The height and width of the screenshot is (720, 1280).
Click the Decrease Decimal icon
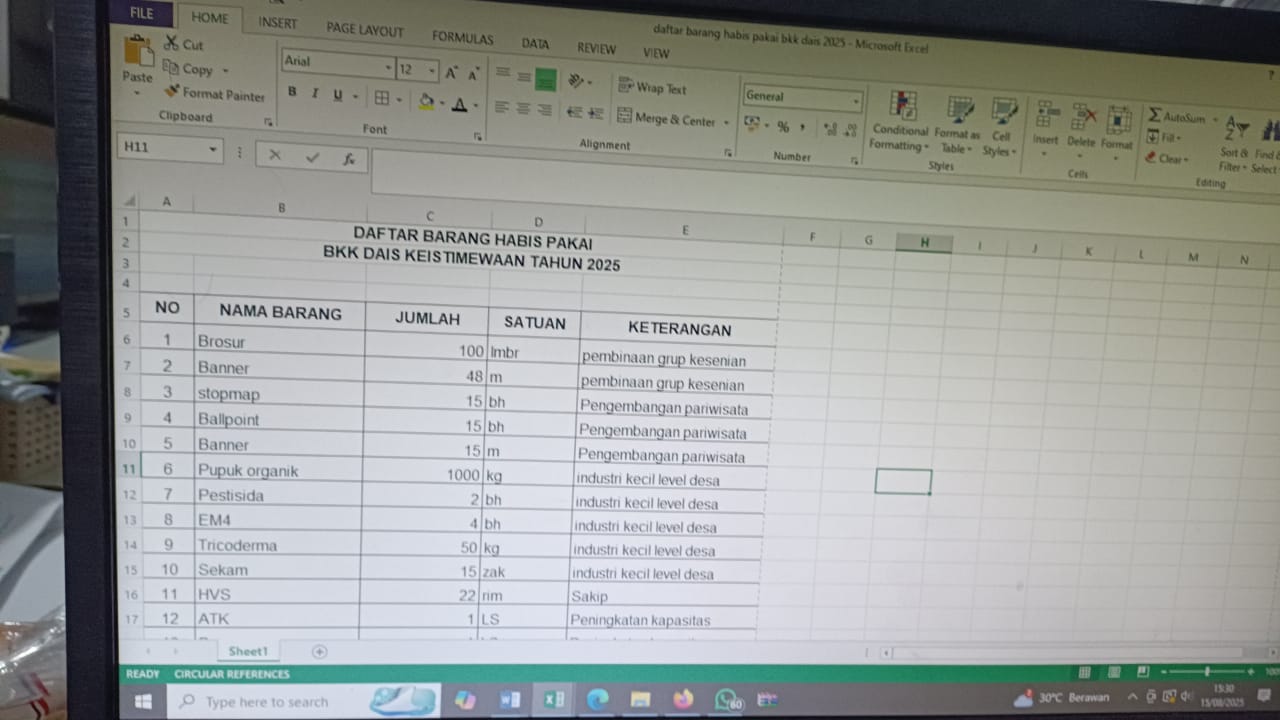click(x=851, y=130)
